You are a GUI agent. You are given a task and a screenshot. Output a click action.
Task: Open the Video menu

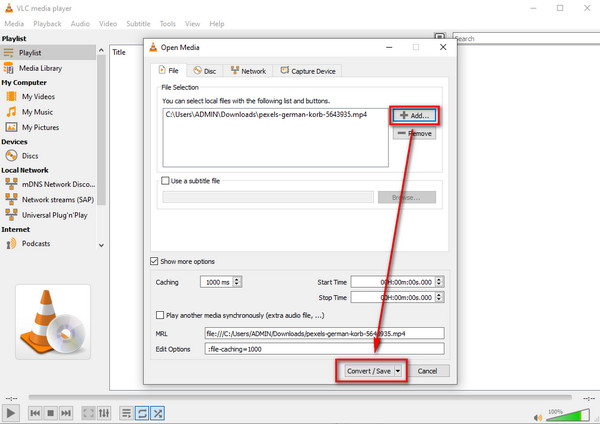[108, 24]
